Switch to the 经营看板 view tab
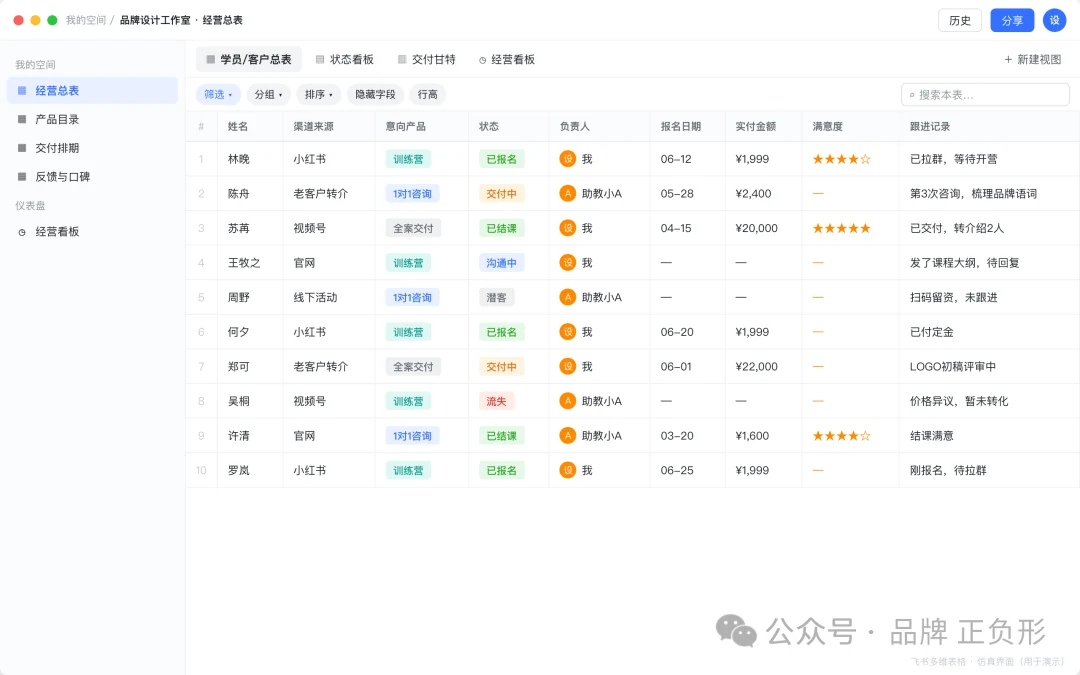Image resolution: width=1080 pixels, height=675 pixels. click(507, 59)
